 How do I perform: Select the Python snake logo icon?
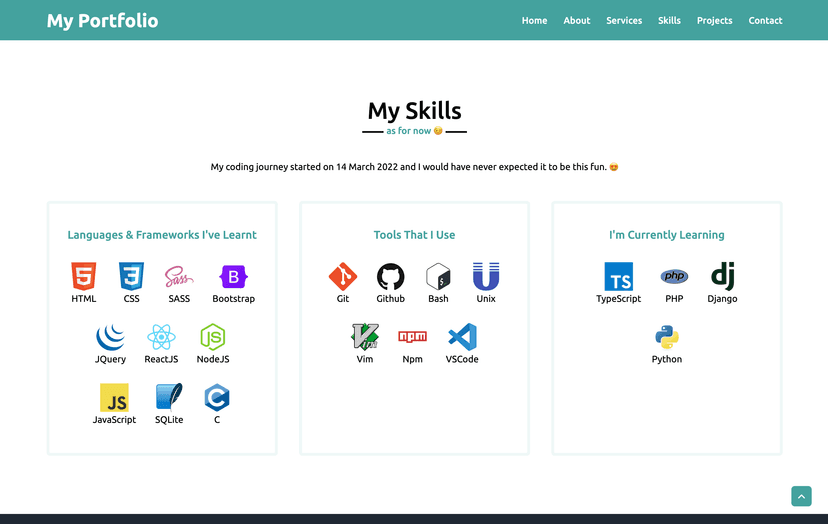pos(667,337)
